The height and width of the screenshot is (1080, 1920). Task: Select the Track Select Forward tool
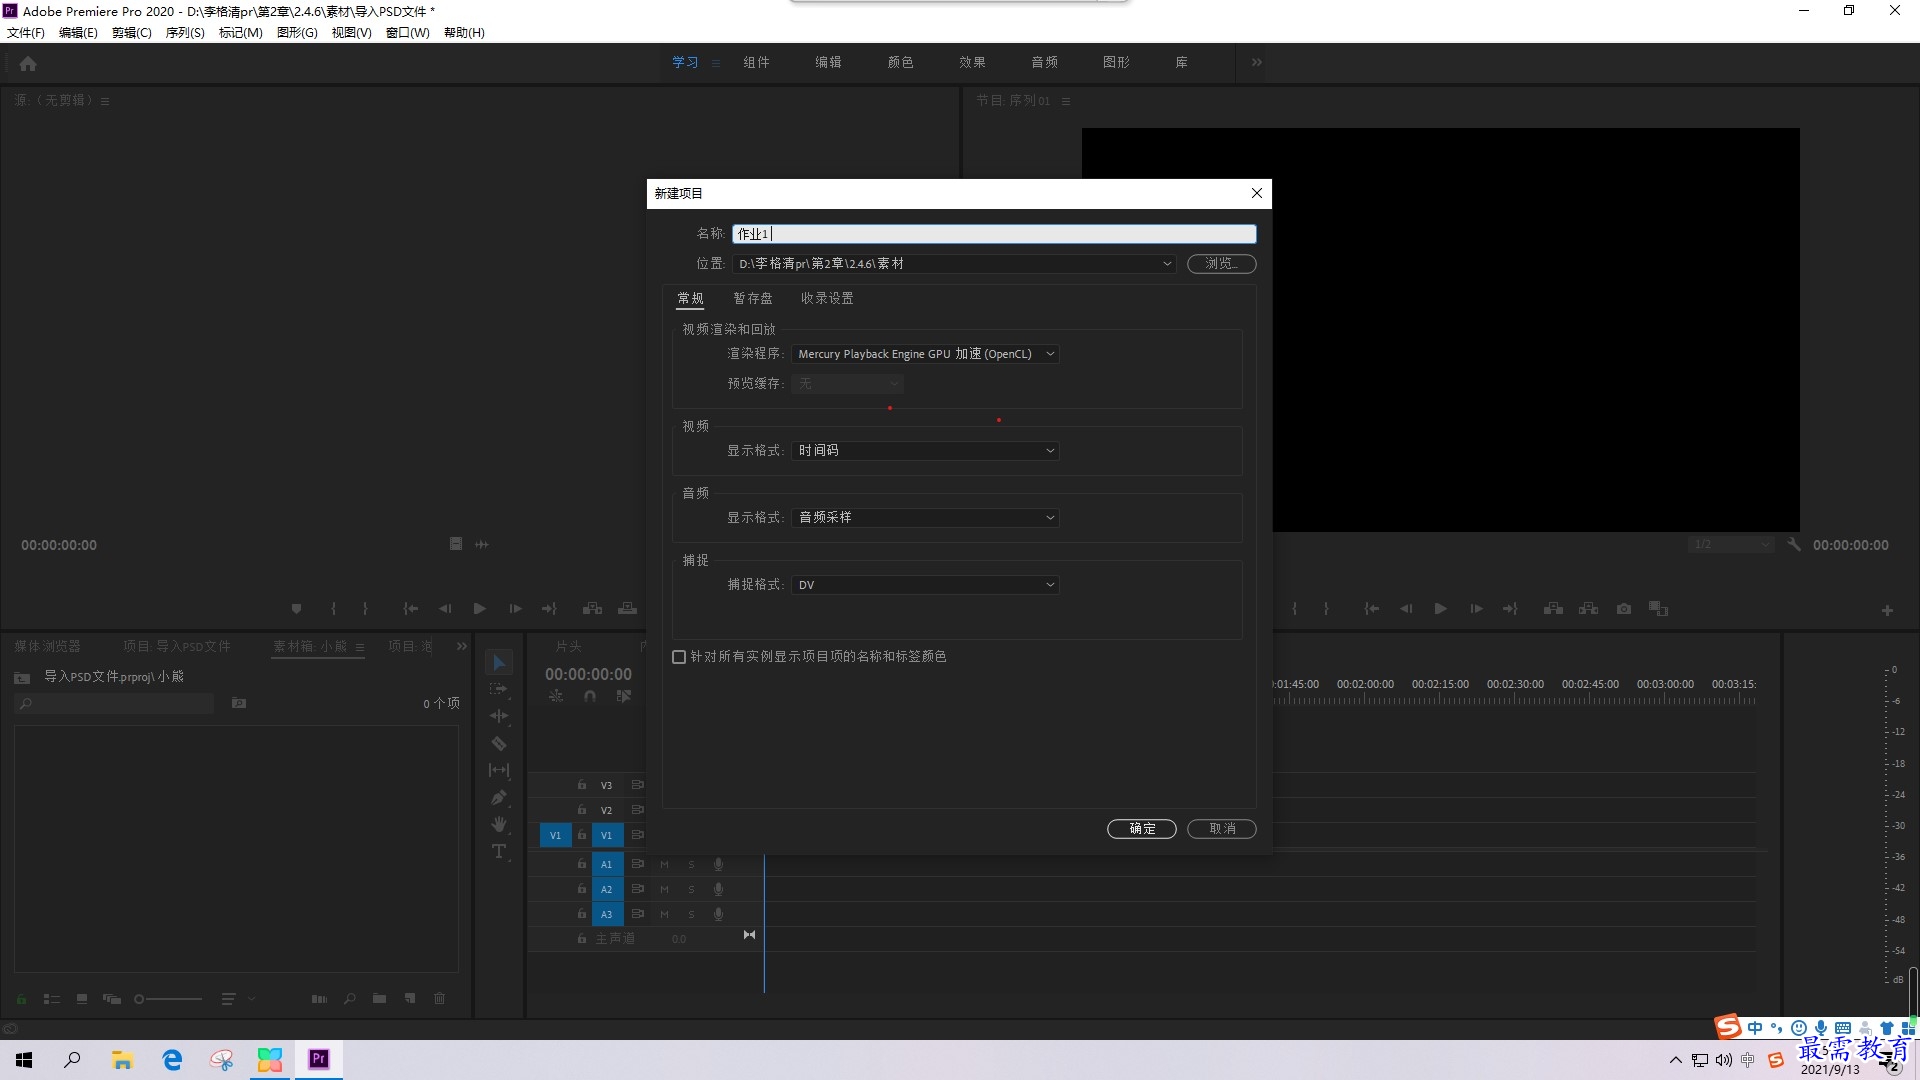coord(499,689)
